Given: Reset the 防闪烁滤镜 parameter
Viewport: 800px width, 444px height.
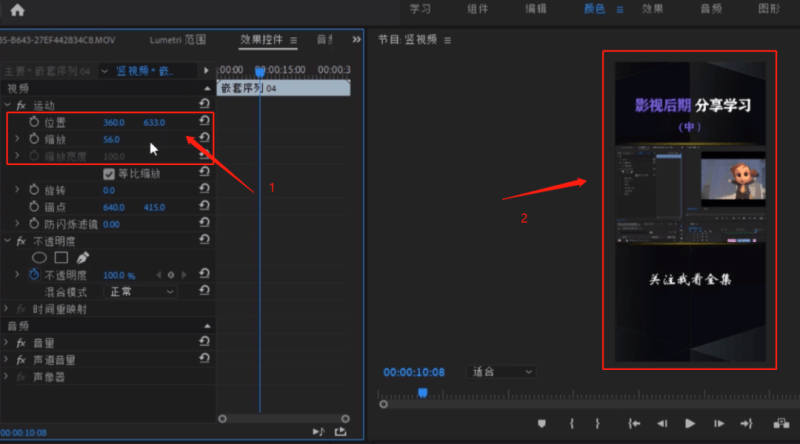Looking at the screenshot, I should pyautogui.click(x=205, y=222).
